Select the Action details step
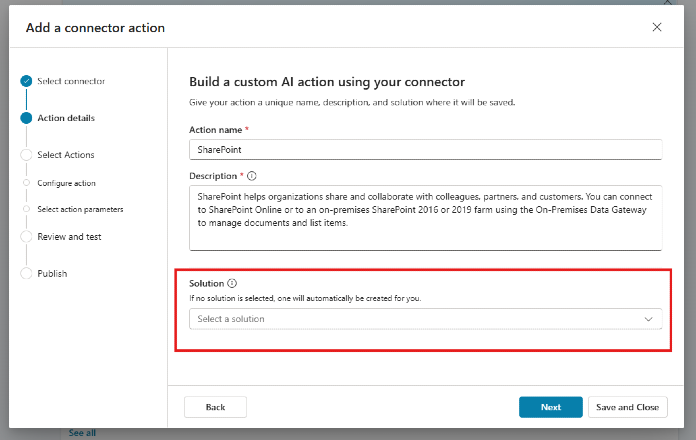696x440 pixels. tap(66, 118)
